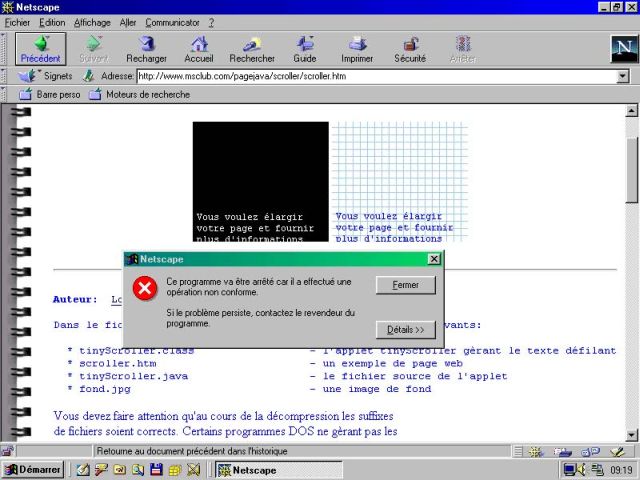The width and height of the screenshot is (640, 480).
Task: Close the Netscape error dialog with X
Action: tap(434, 259)
